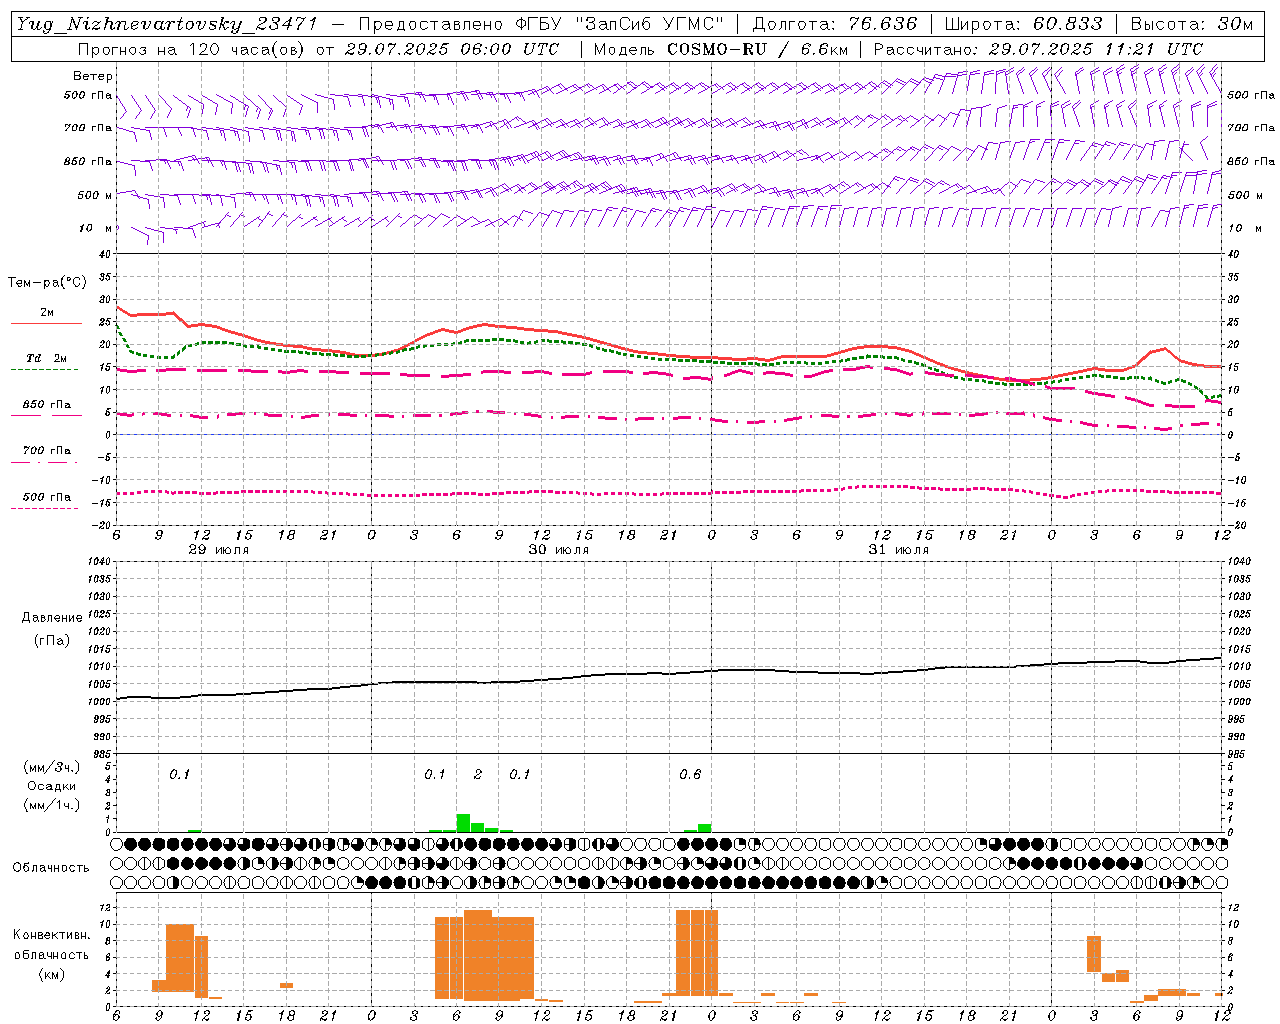Click the Тем-ра(°C) temperature panel label
Image resolution: width=1280 pixels, height=1024 pixels.
click(47, 283)
